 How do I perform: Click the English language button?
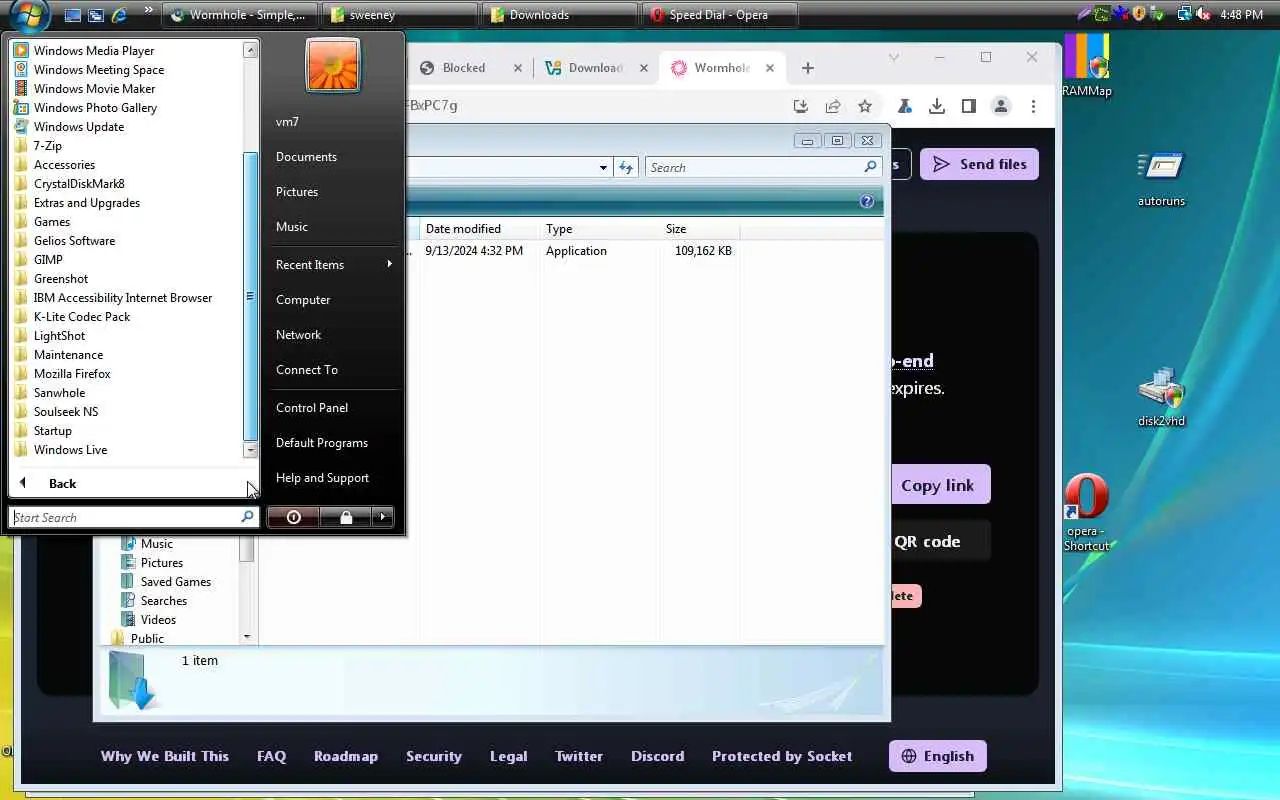coord(937,756)
